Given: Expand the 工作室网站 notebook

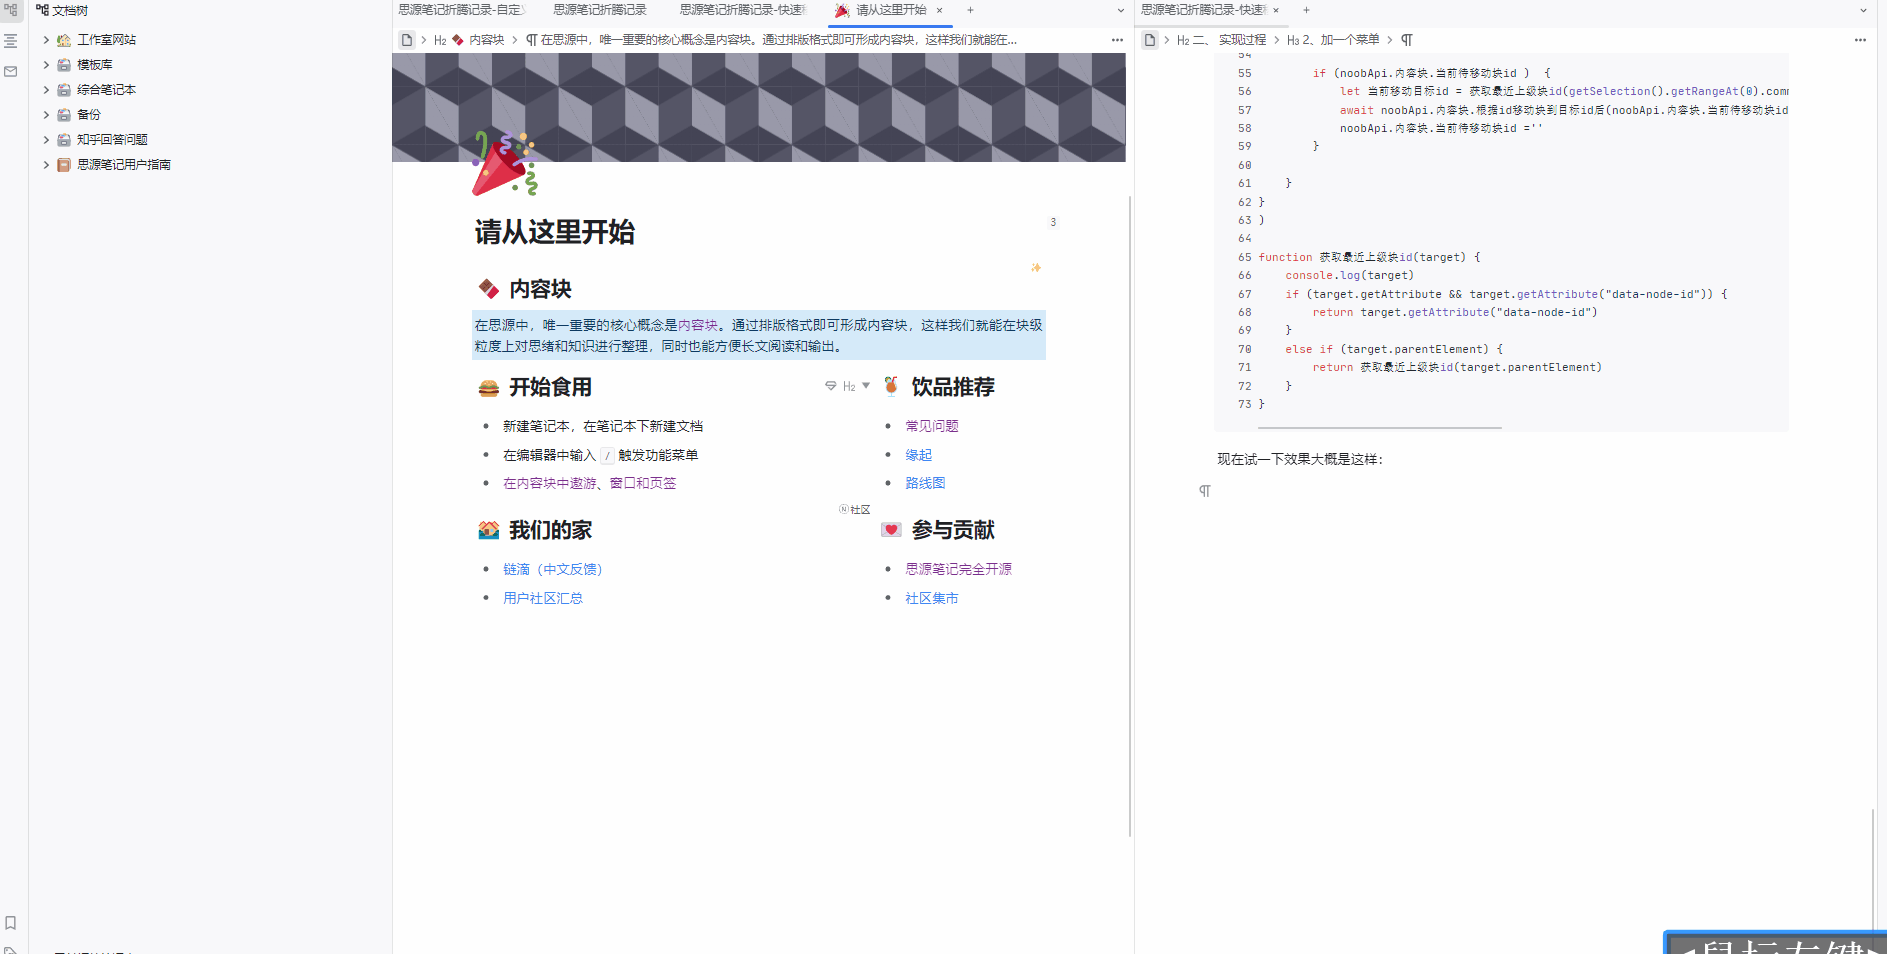Looking at the screenshot, I should point(45,39).
